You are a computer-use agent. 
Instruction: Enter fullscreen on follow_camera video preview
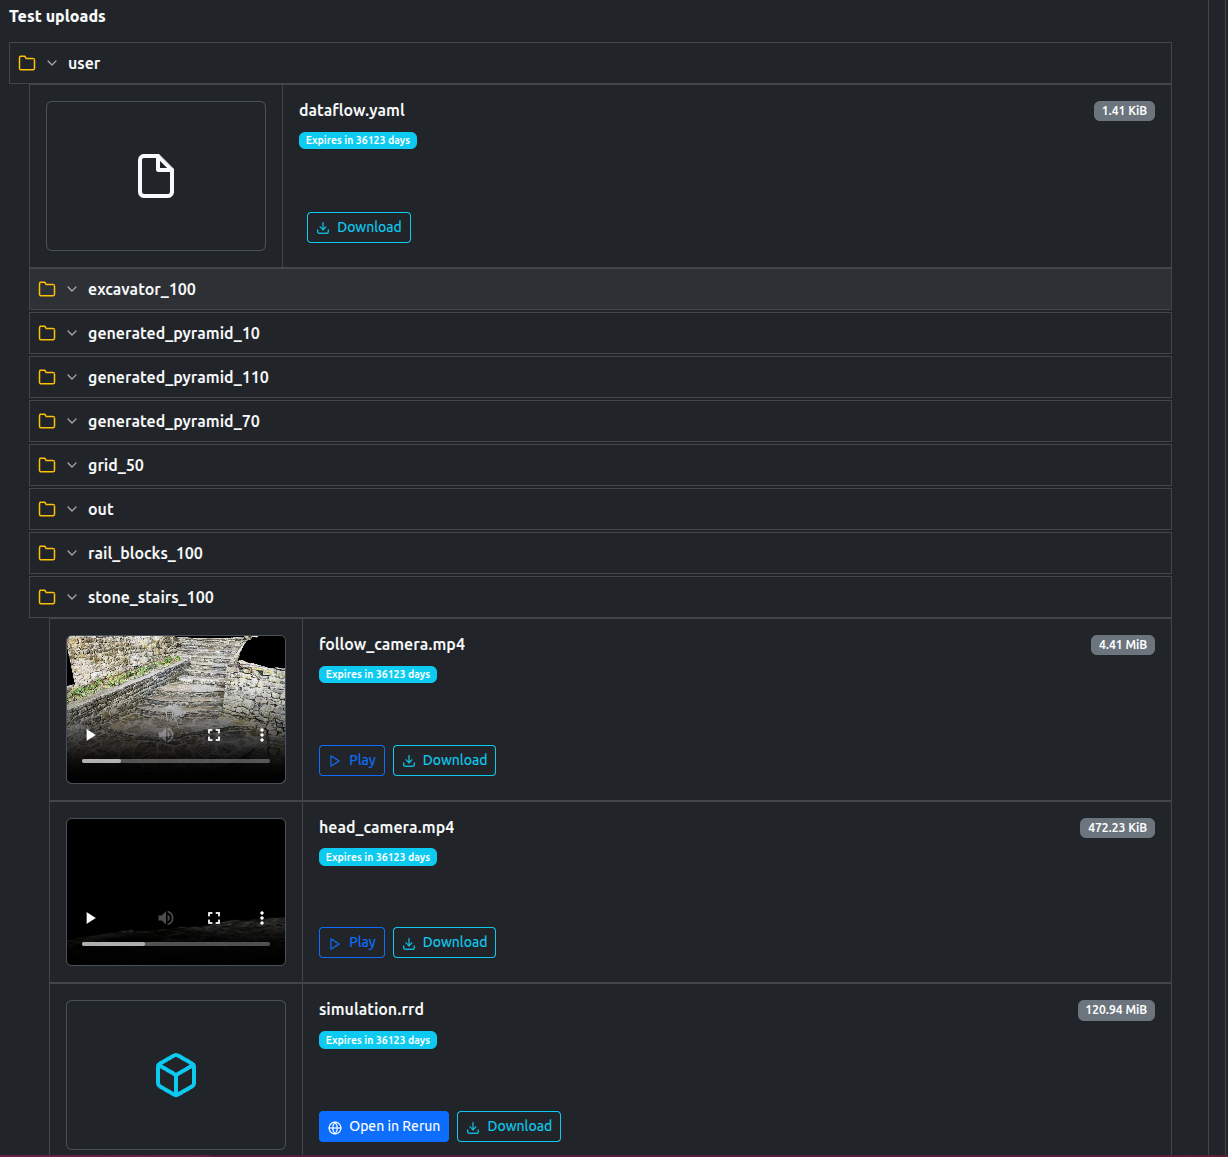click(214, 735)
